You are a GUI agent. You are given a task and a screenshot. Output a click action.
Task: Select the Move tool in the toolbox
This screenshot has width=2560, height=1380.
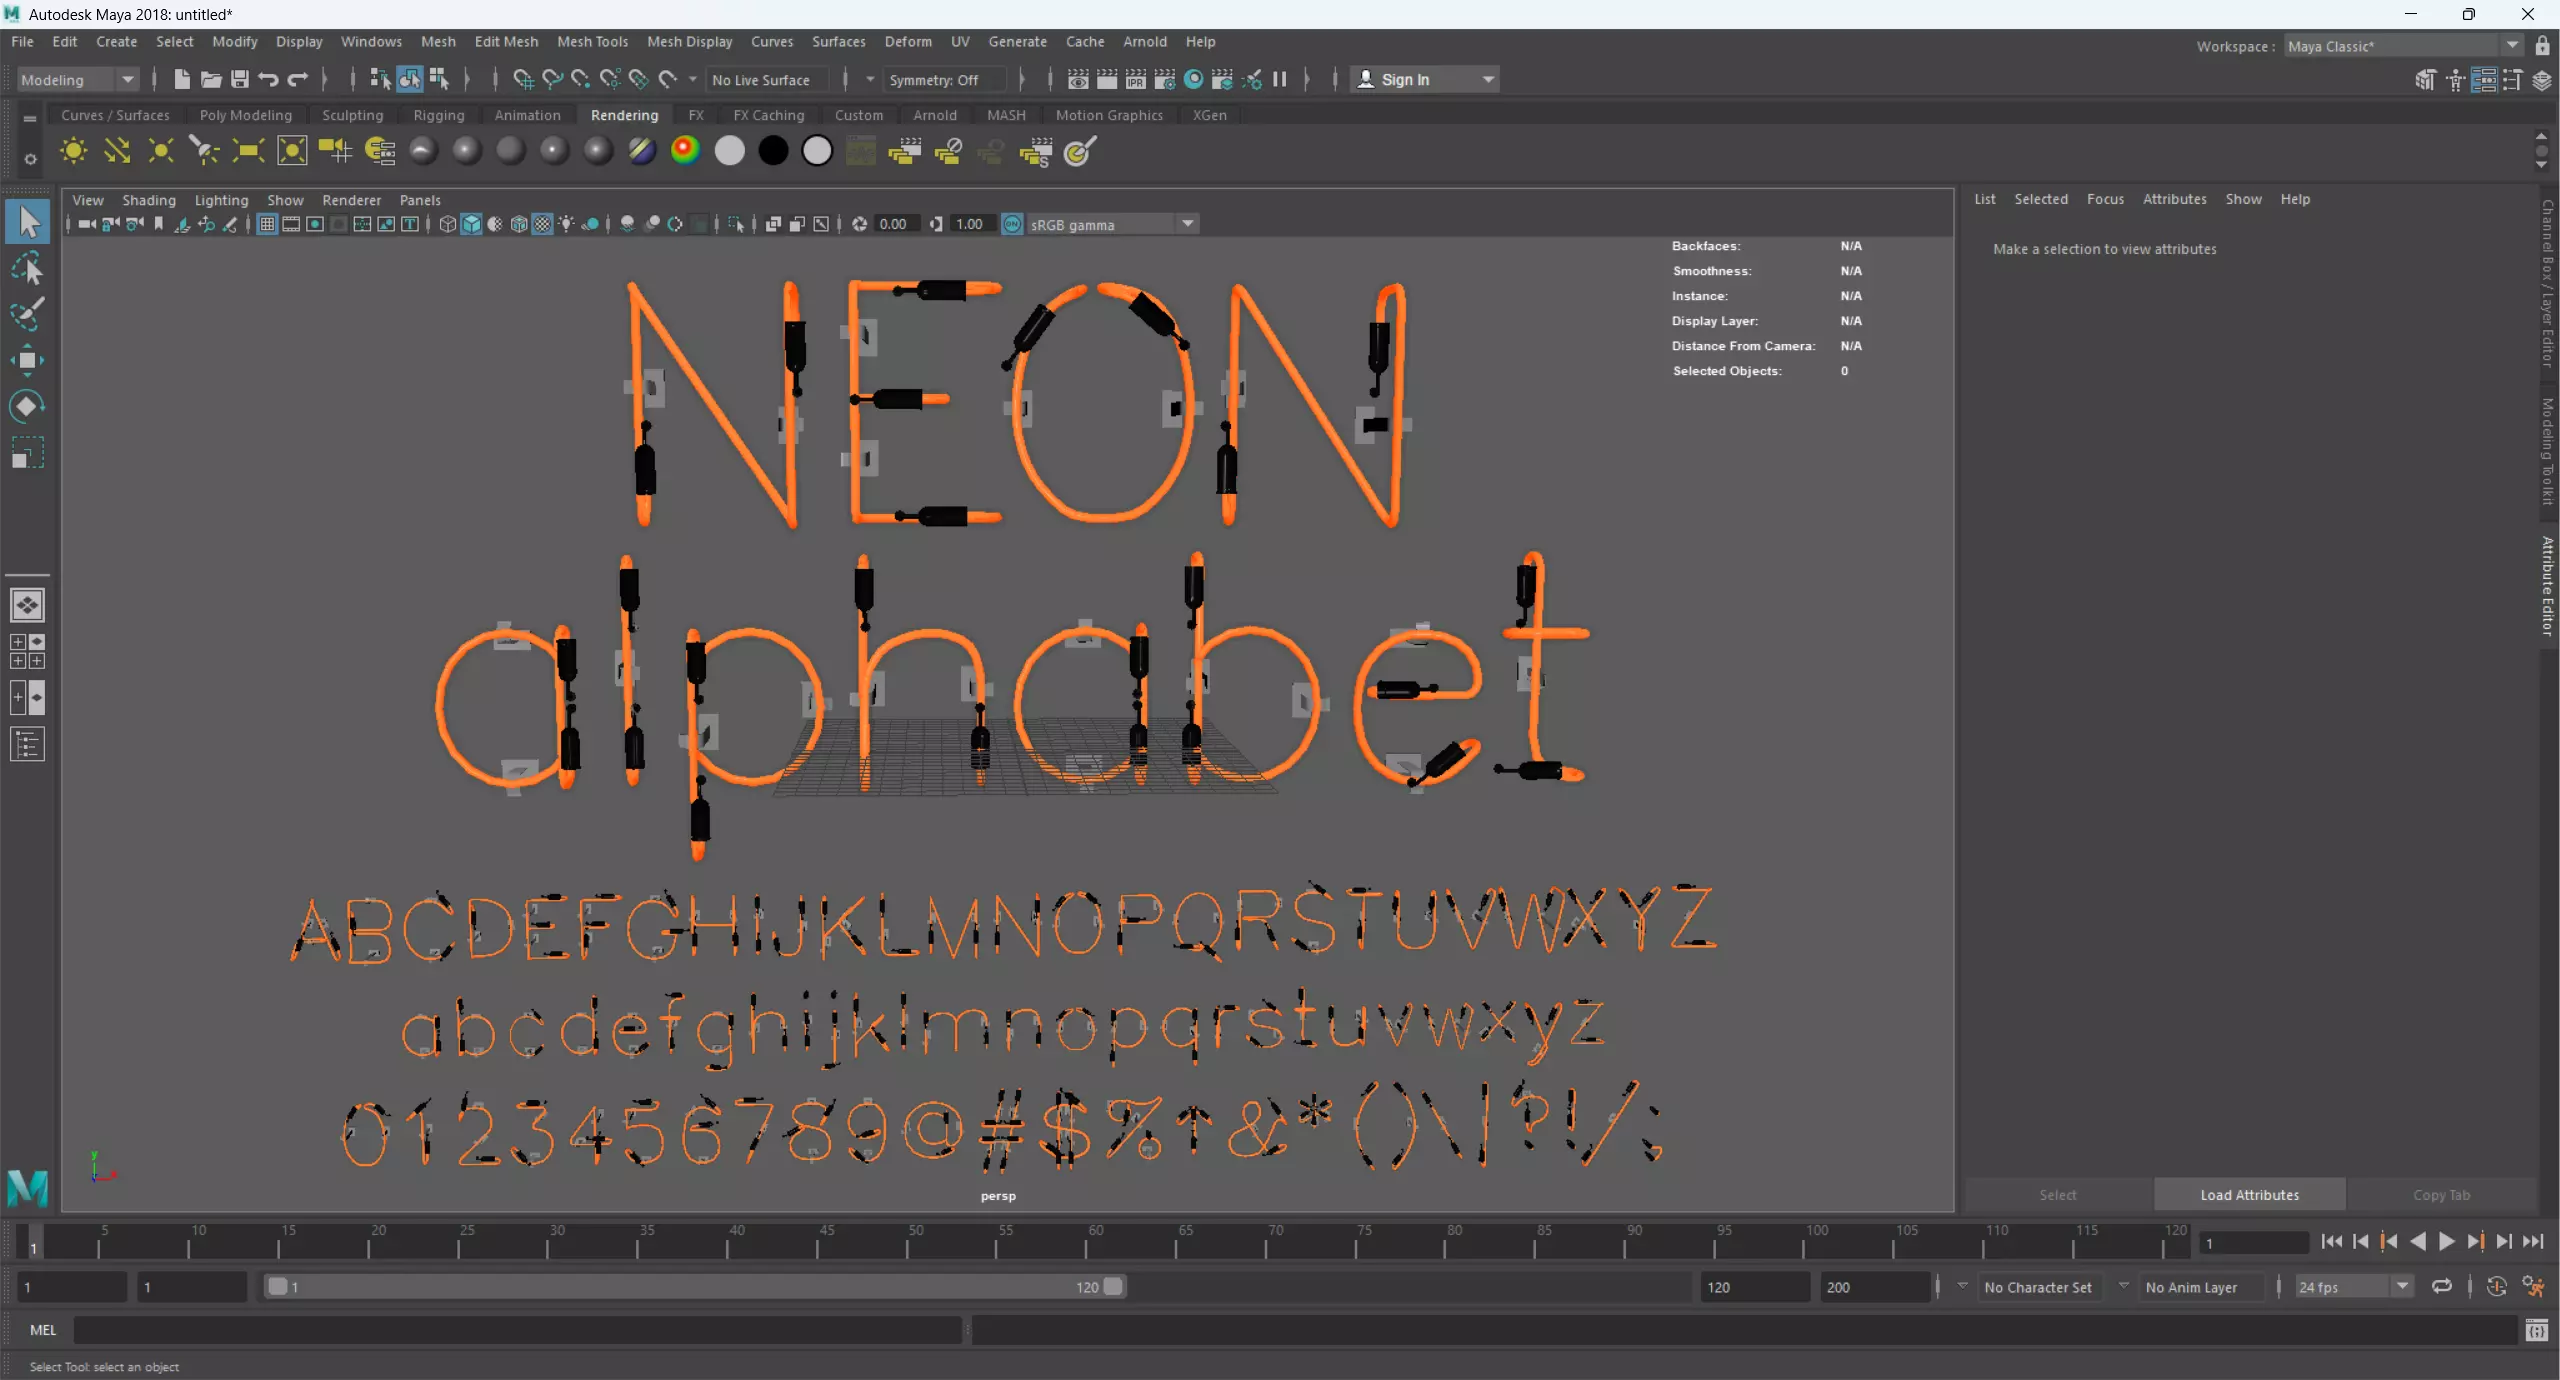click(x=27, y=360)
